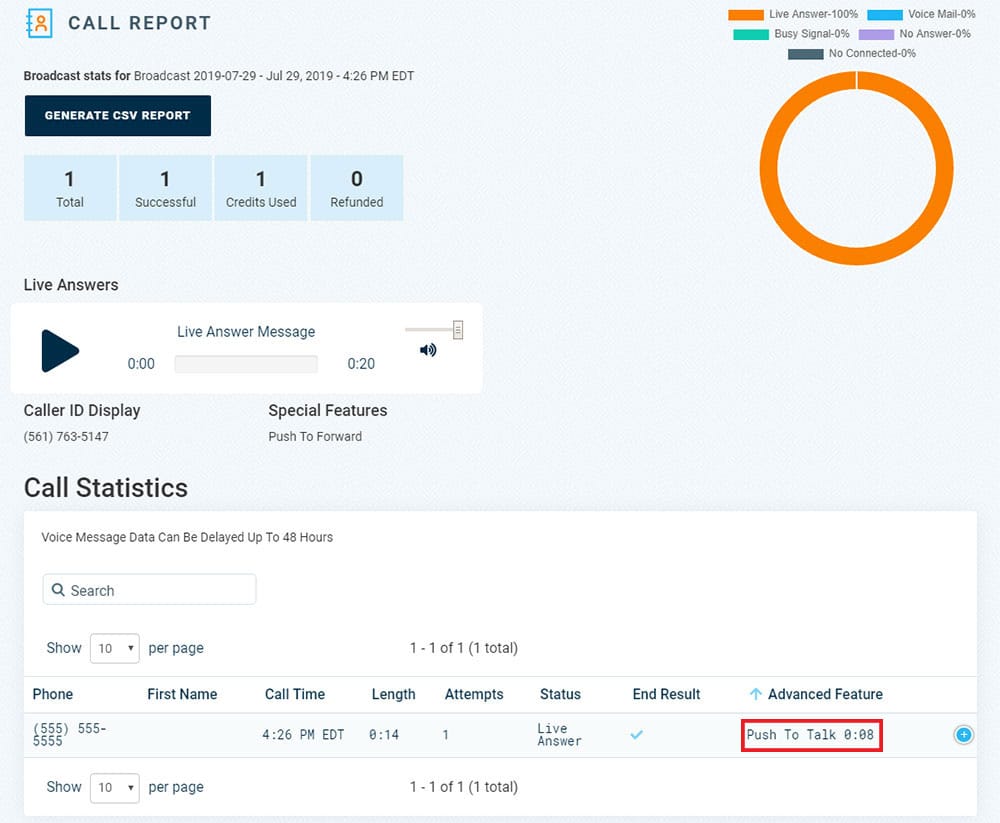Click caller ID (561) 763-5147
The width and height of the screenshot is (1000, 823).
[66, 437]
